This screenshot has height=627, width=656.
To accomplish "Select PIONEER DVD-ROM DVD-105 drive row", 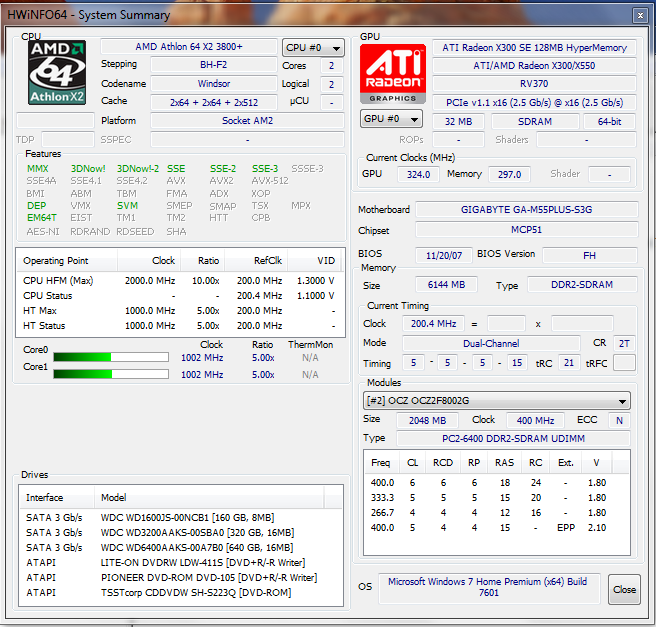I will 181,578.
